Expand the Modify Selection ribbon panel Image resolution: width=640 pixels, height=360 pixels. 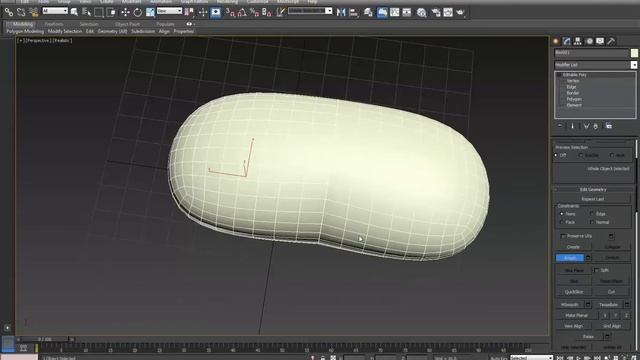(x=65, y=31)
